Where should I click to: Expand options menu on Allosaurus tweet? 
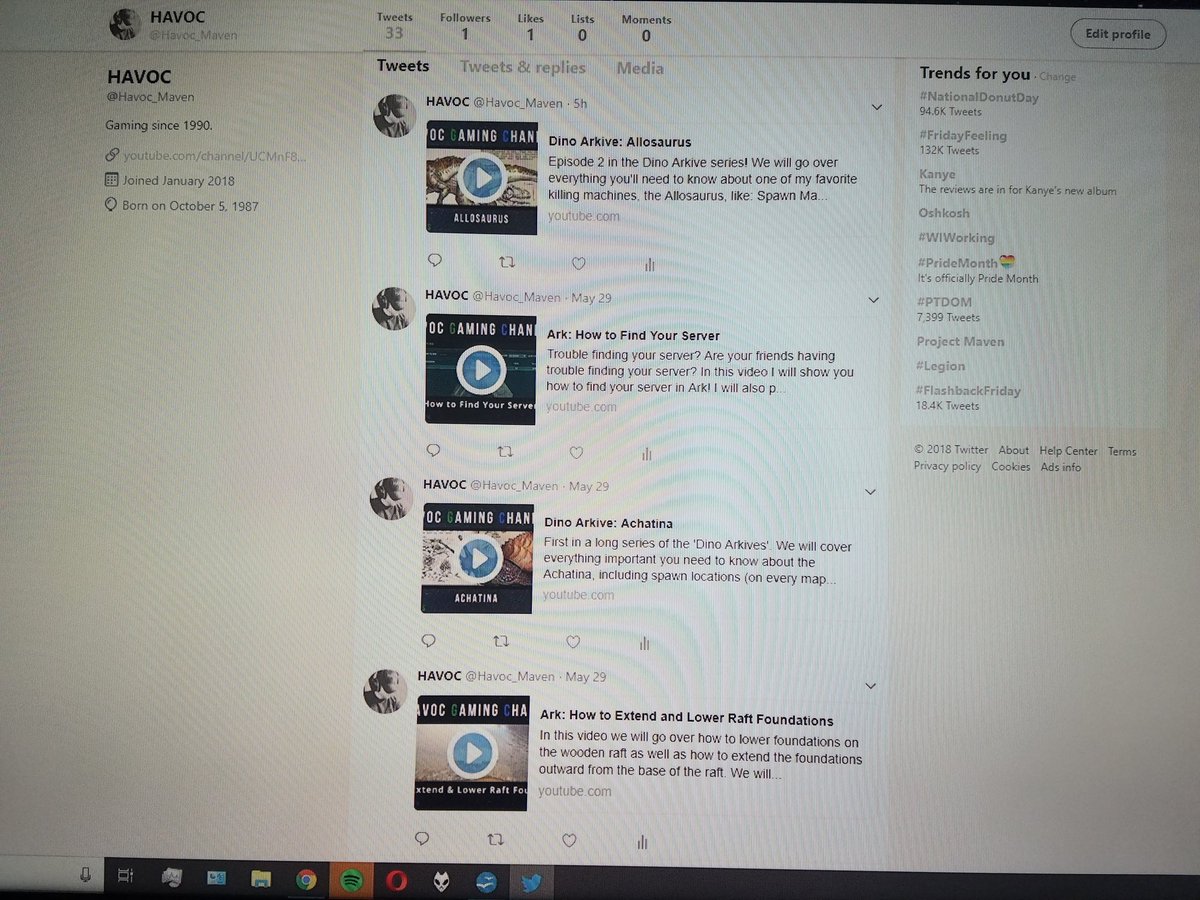click(877, 107)
